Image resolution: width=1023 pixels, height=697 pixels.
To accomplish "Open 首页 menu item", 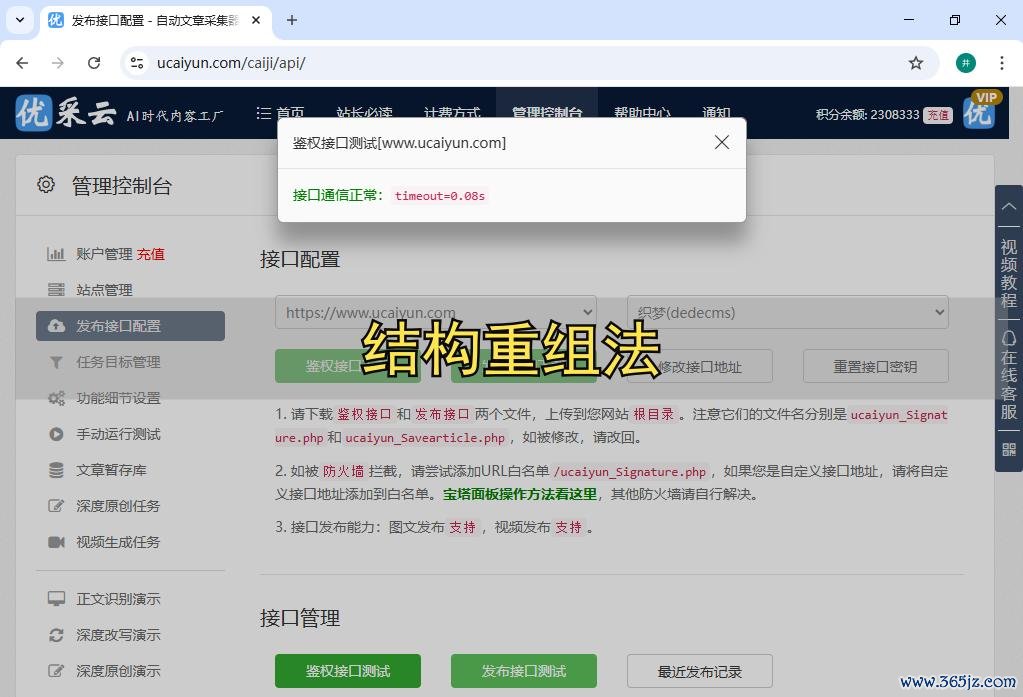I will [281, 113].
